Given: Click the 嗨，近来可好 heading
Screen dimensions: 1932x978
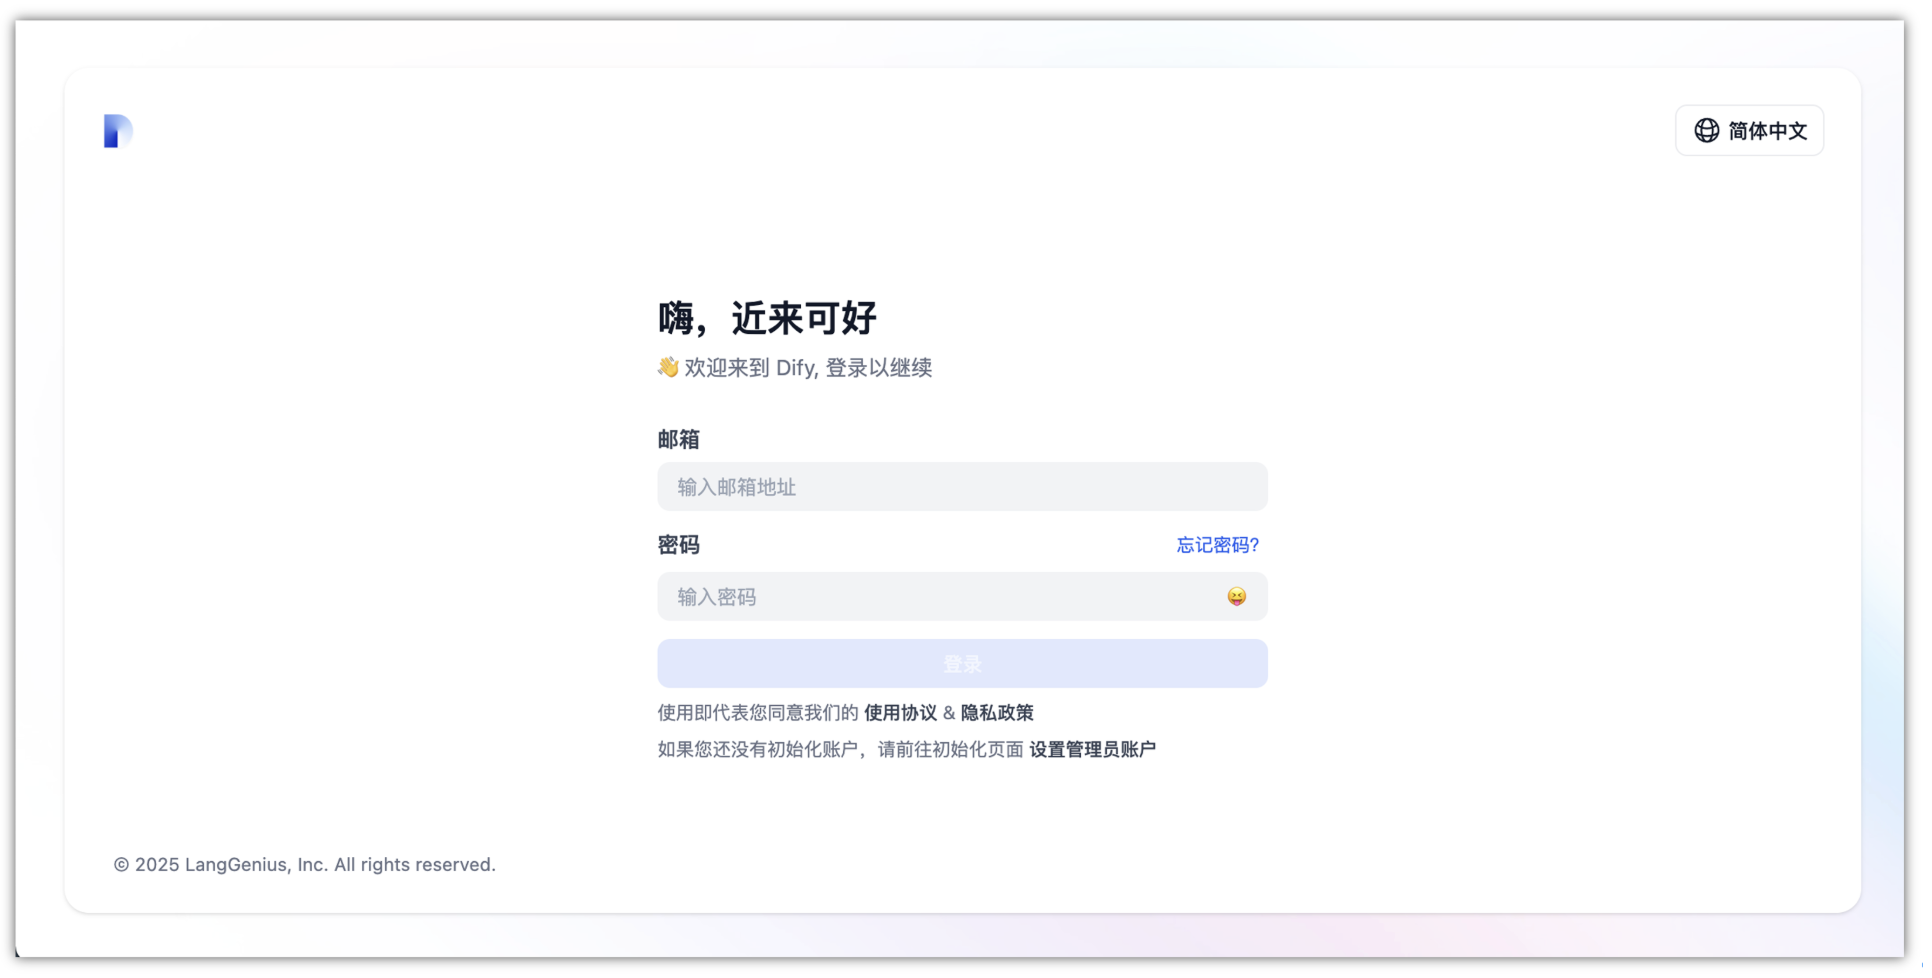Looking at the screenshot, I should tap(767, 318).
